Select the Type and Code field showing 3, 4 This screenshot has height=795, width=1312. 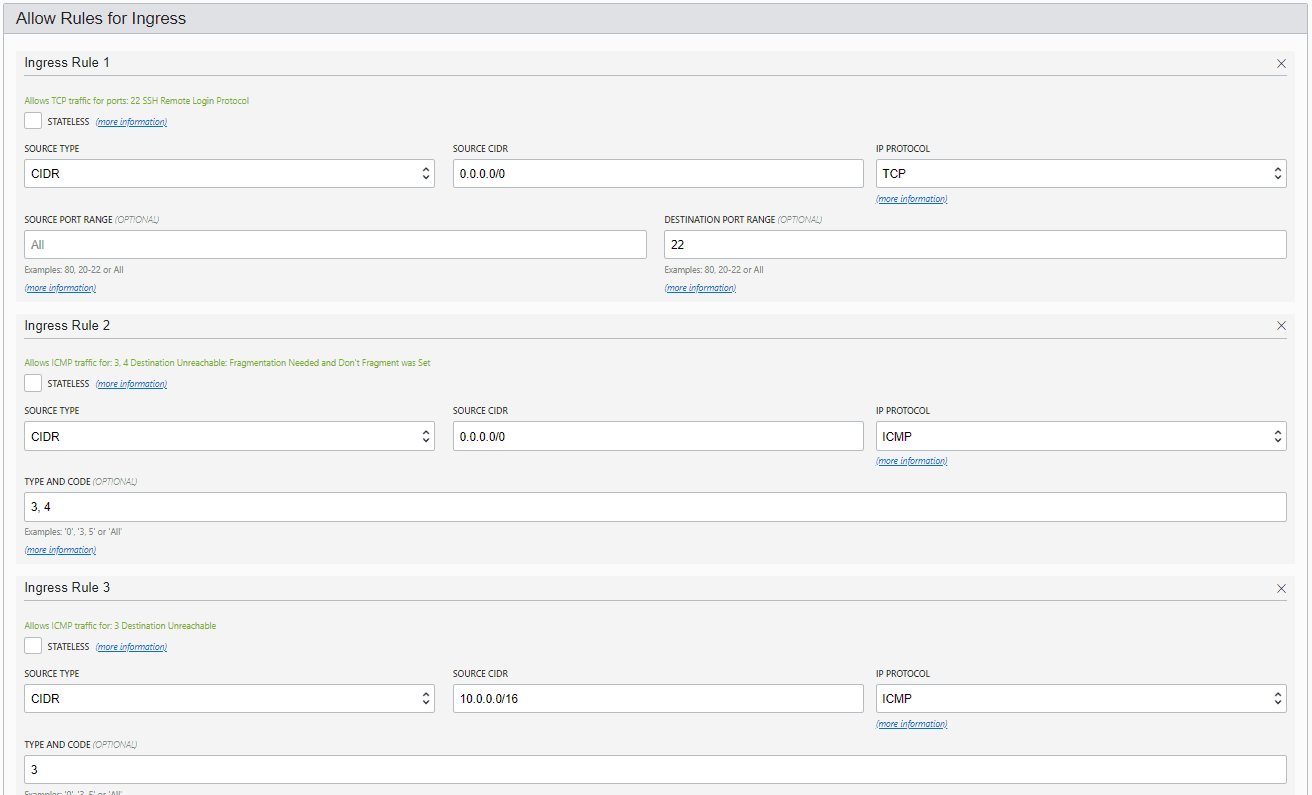click(655, 506)
